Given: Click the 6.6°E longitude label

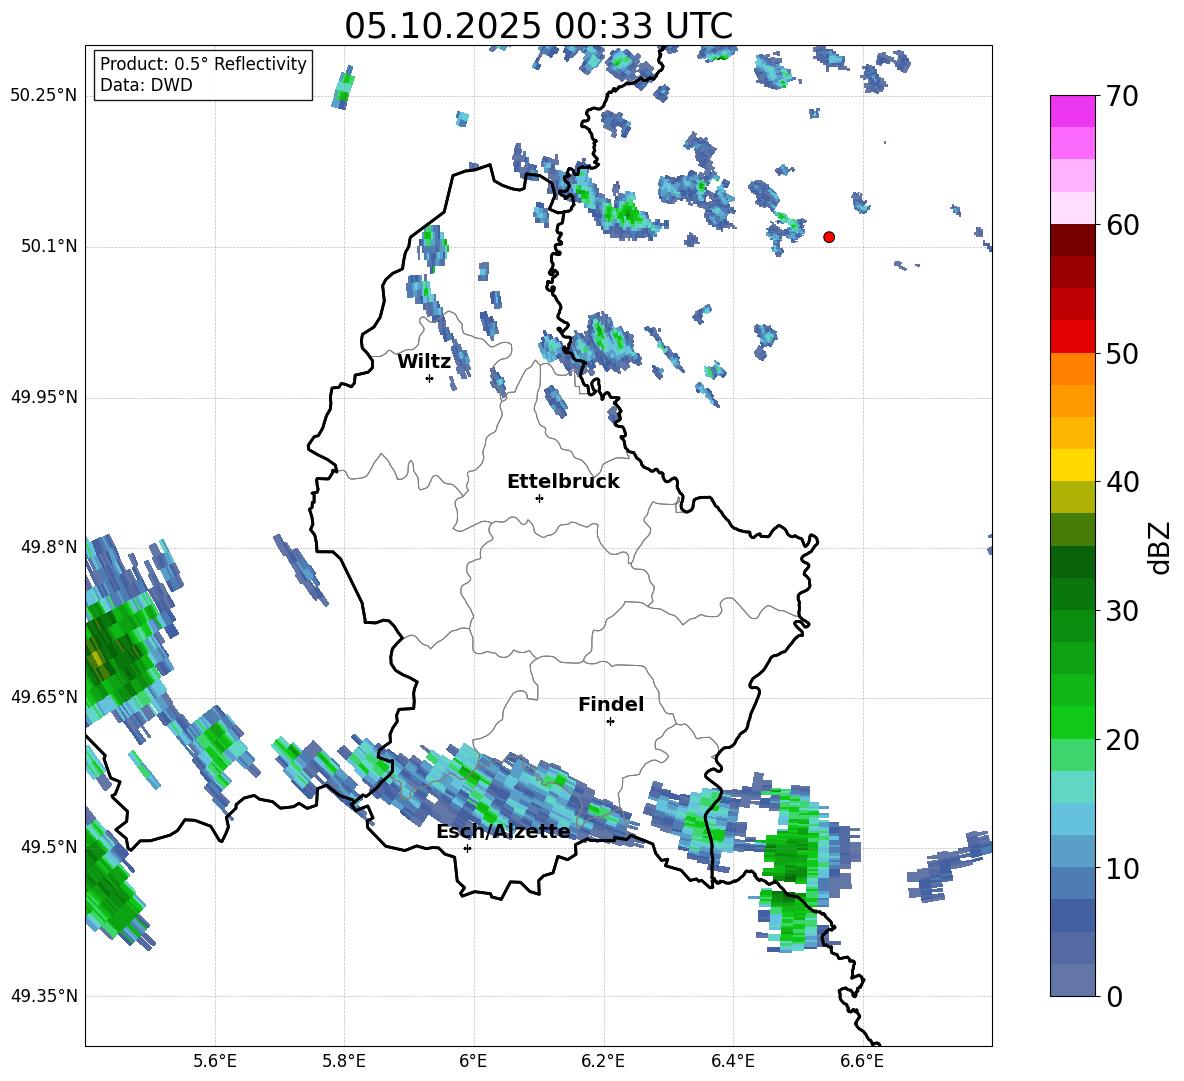Looking at the screenshot, I should point(862,1061).
